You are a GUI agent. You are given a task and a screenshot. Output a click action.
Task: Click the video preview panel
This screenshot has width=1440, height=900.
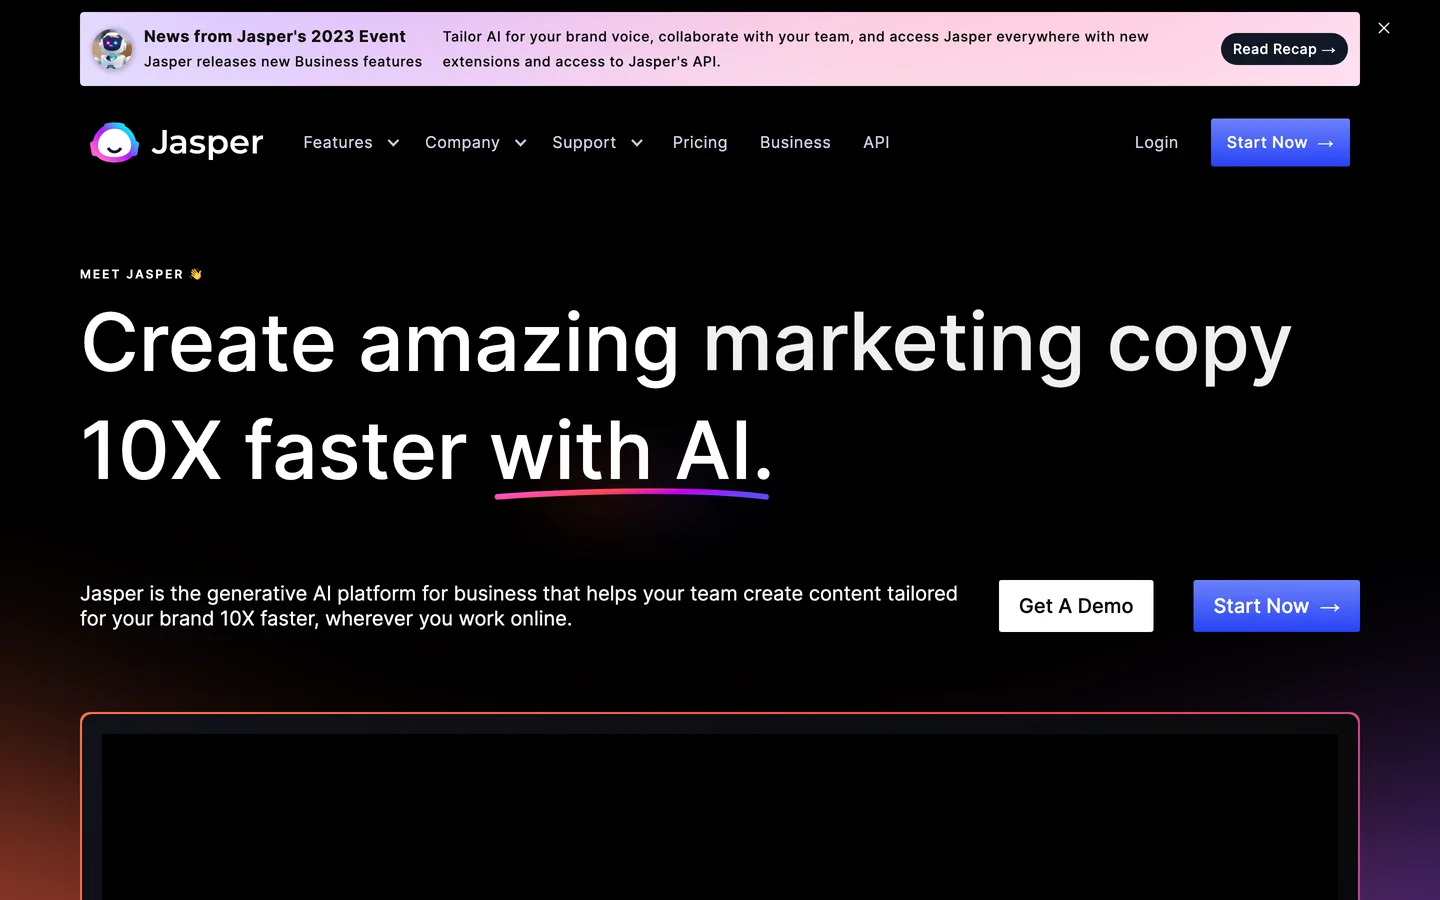tap(720, 807)
